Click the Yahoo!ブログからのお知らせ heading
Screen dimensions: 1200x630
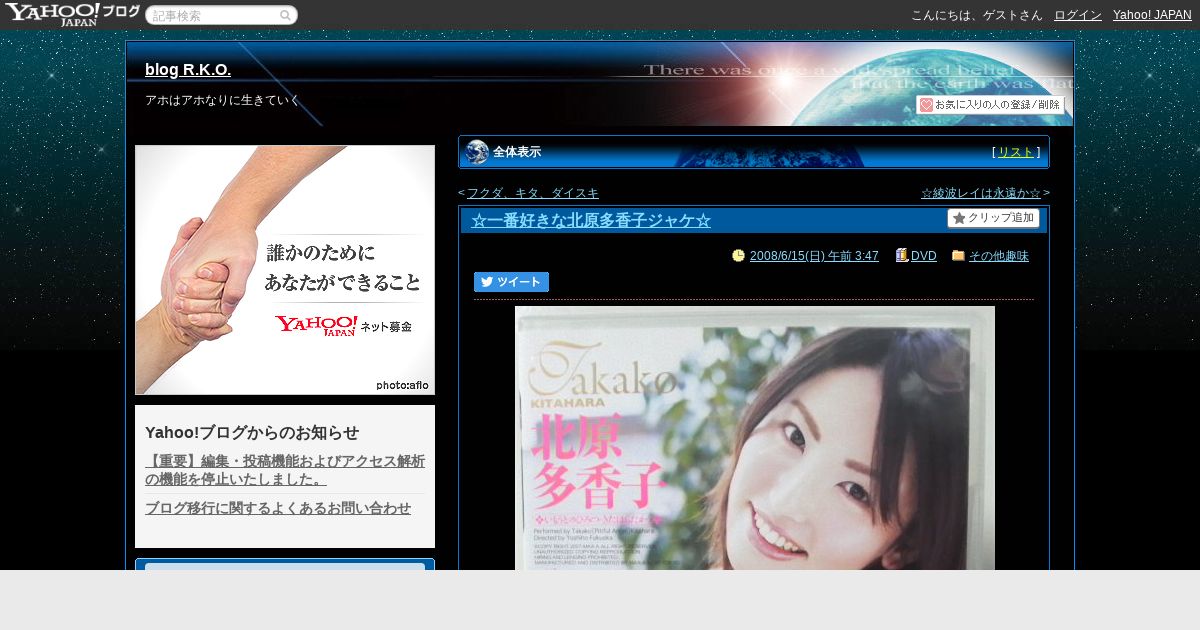[x=252, y=432]
